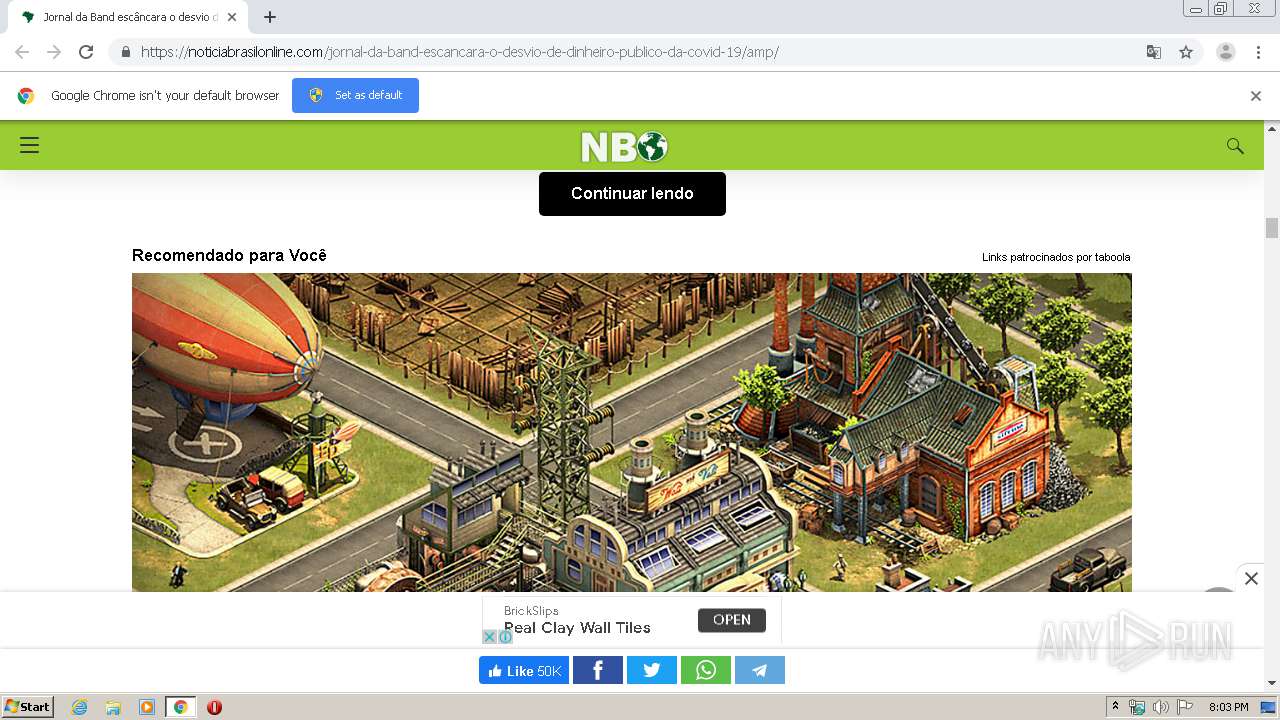
Task: Bookmark this page with the star icon
Action: pos(1186,52)
